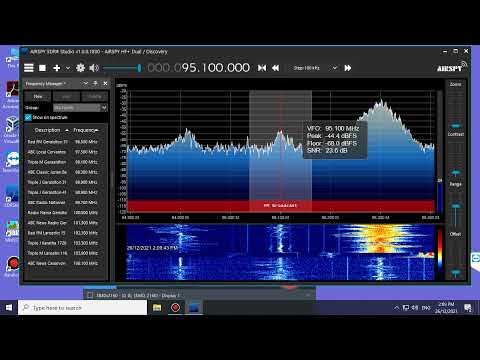Adjust the Range slider thumb
This screenshot has width=480, height=360.
pyautogui.click(x=456, y=206)
